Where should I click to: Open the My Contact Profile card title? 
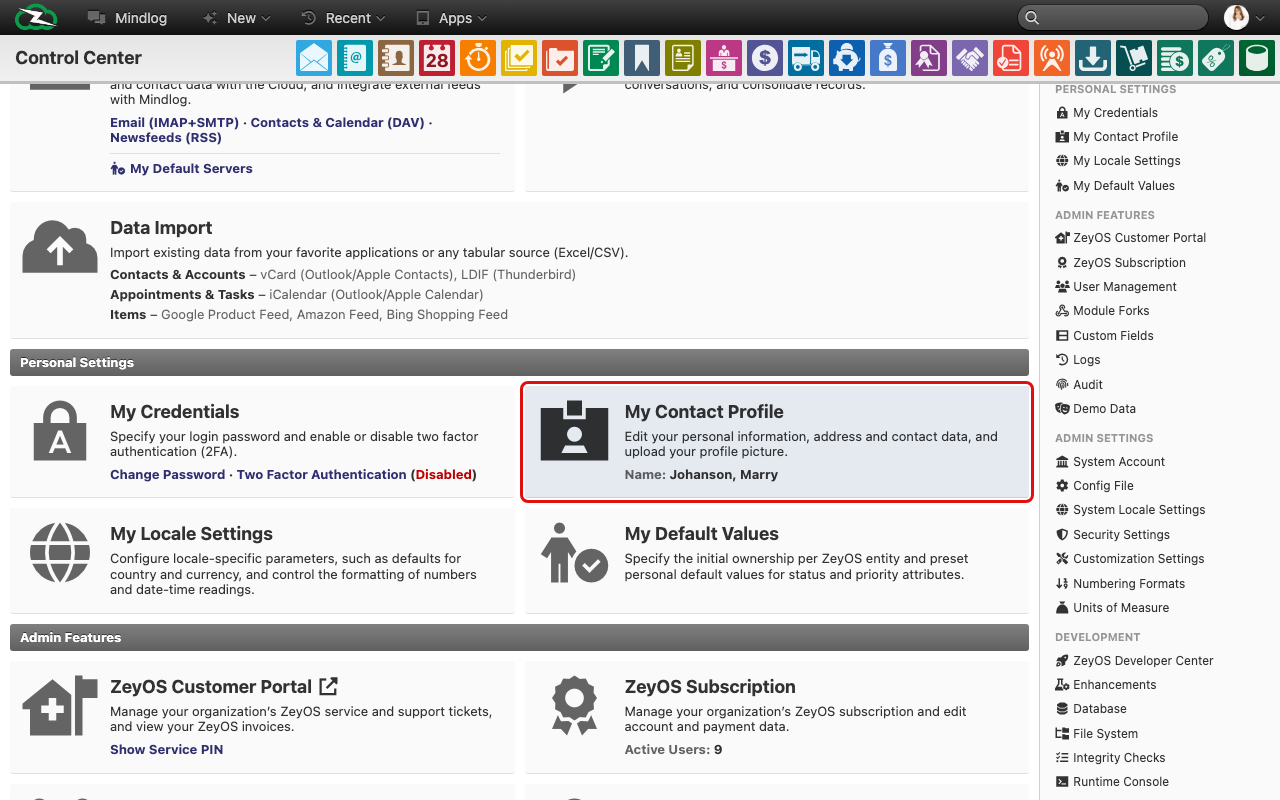tap(704, 412)
